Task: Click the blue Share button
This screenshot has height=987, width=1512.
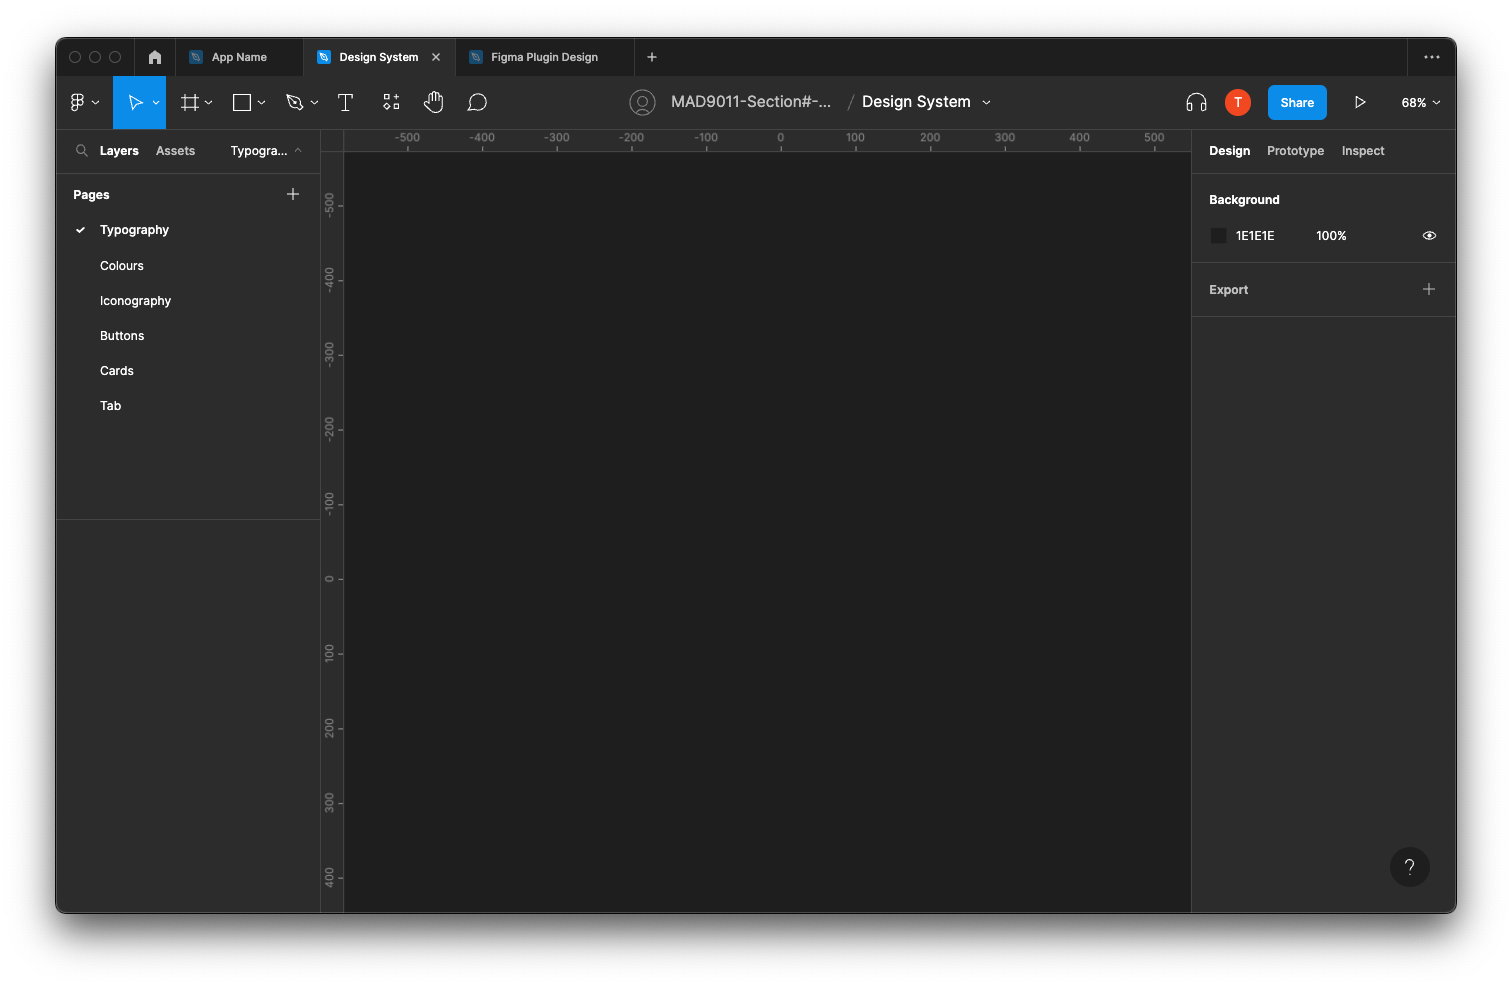Action: pos(1297,102)
